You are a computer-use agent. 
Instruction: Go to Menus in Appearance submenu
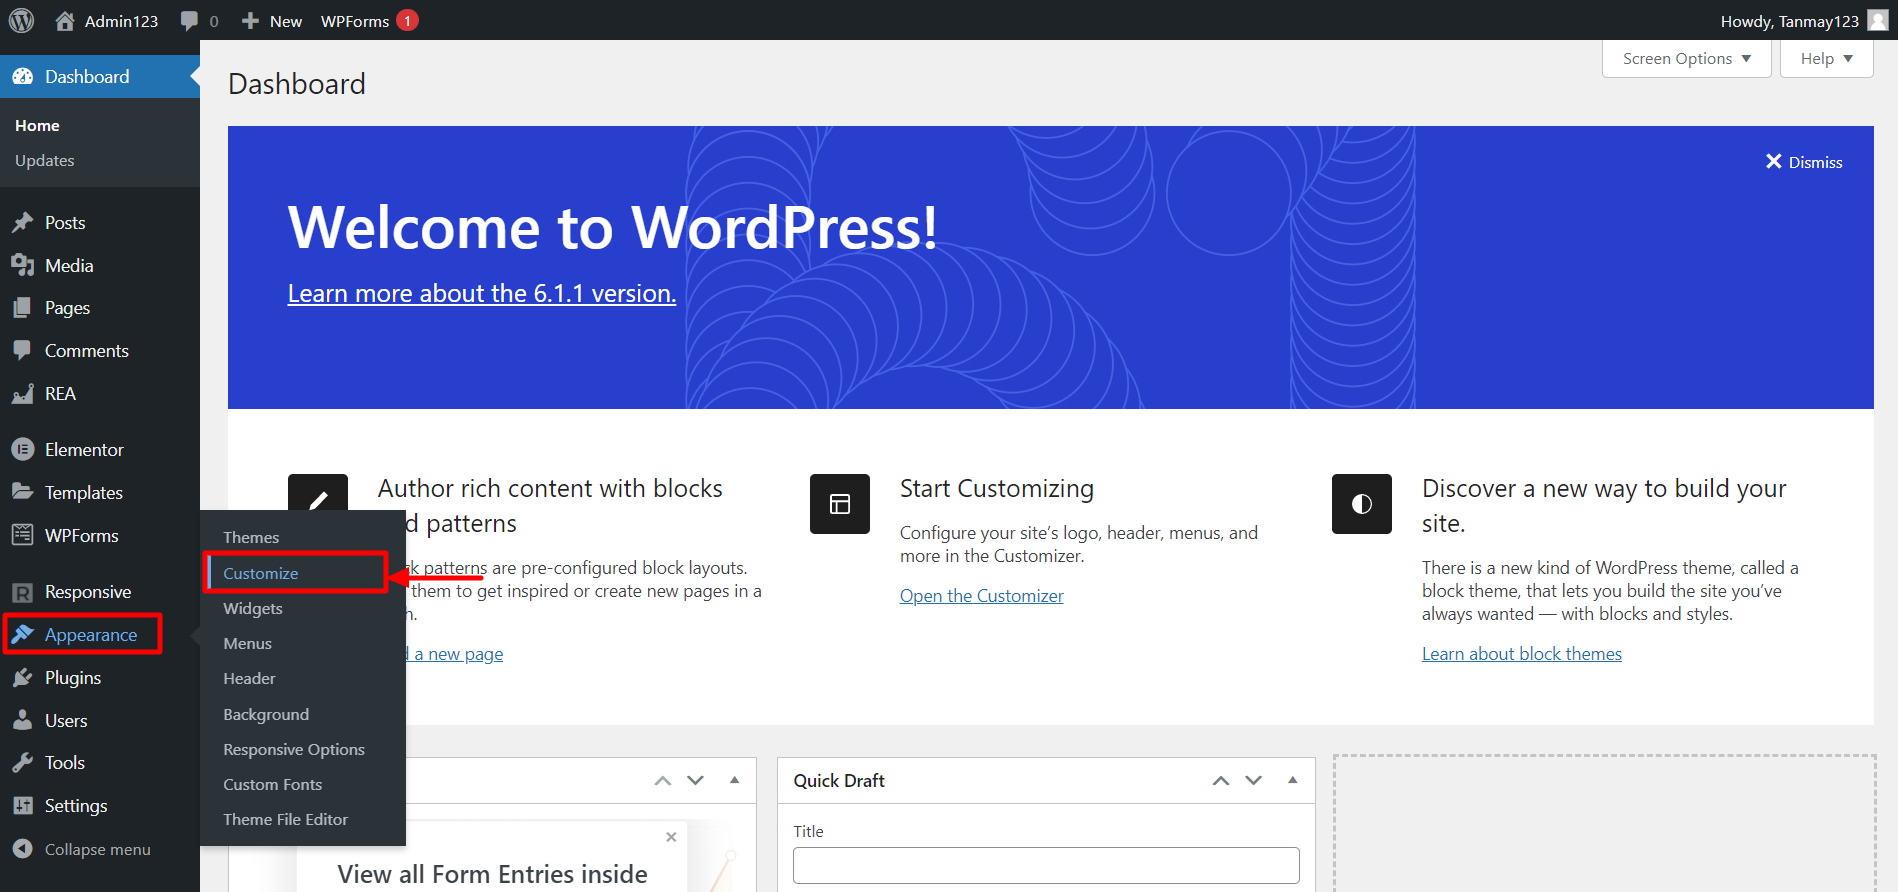coord(248,643)
